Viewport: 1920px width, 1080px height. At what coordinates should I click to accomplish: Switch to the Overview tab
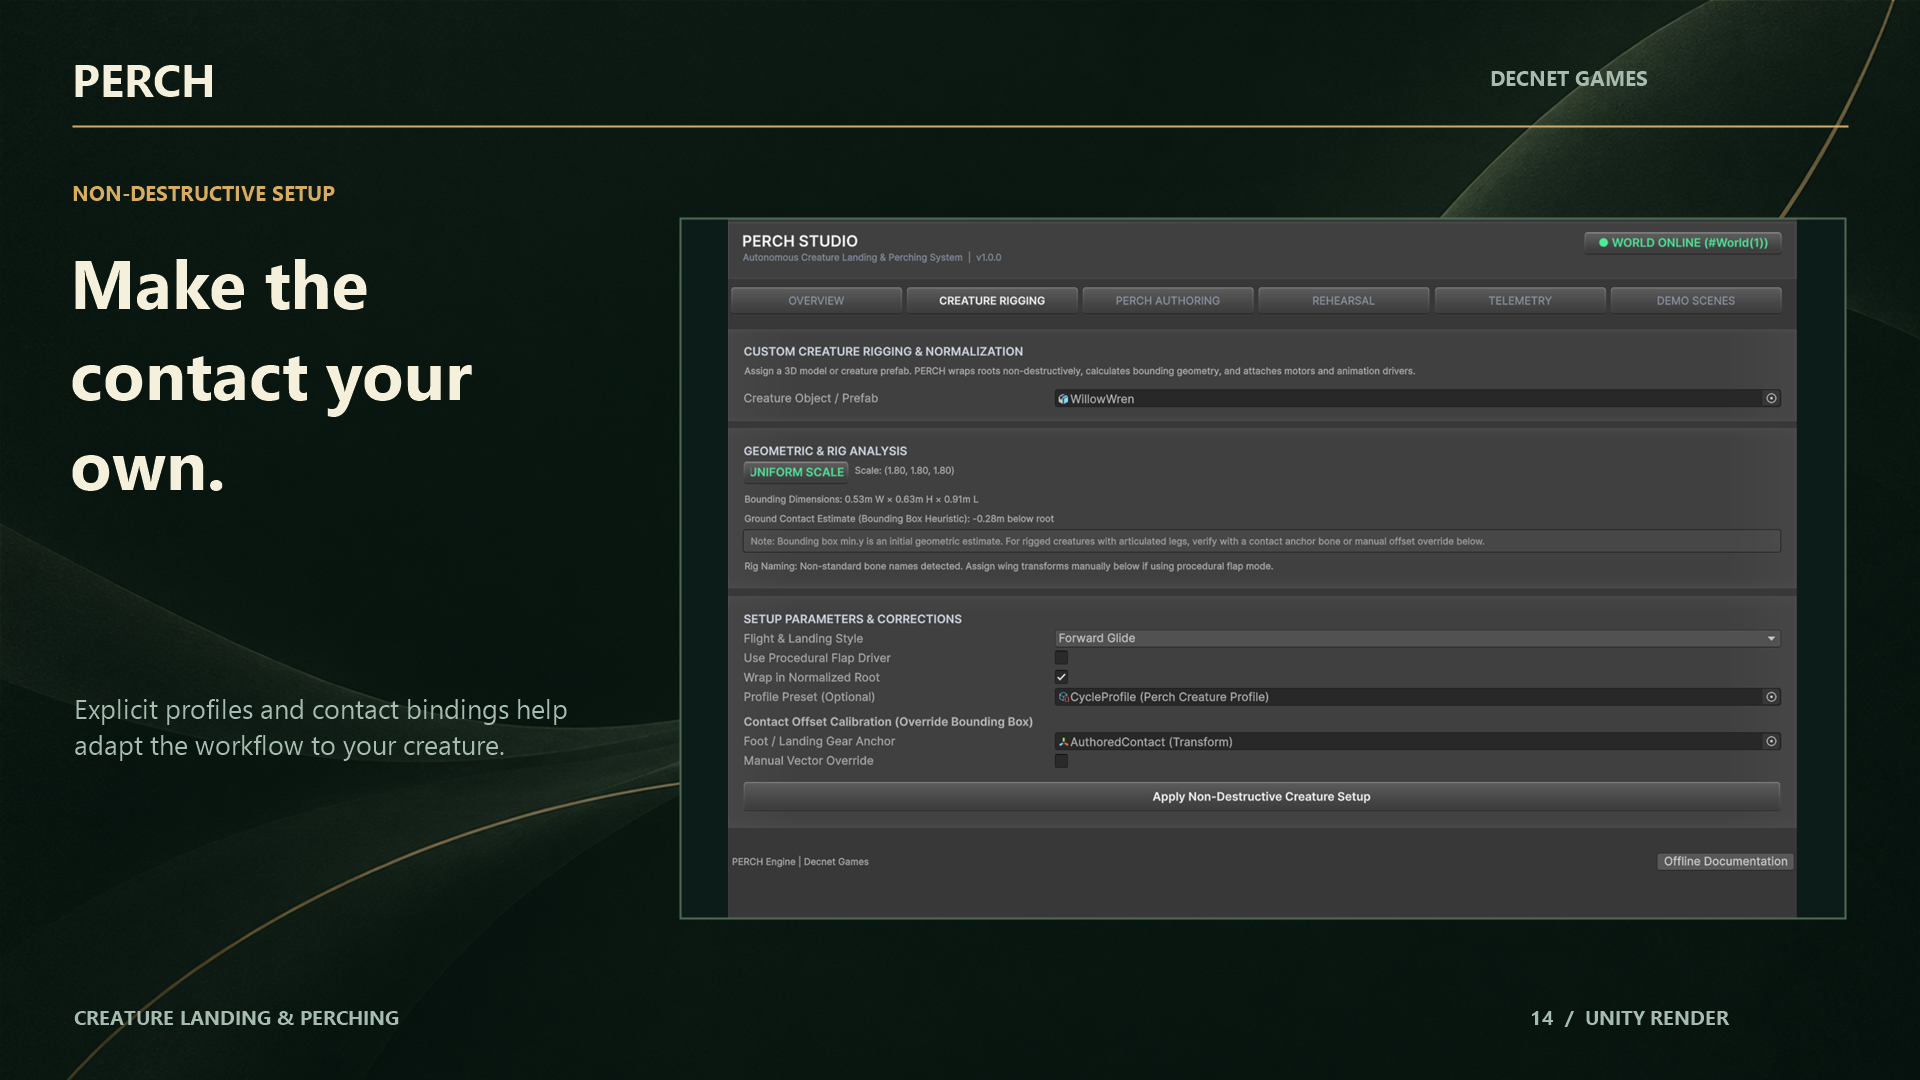[x=816, y=300]
